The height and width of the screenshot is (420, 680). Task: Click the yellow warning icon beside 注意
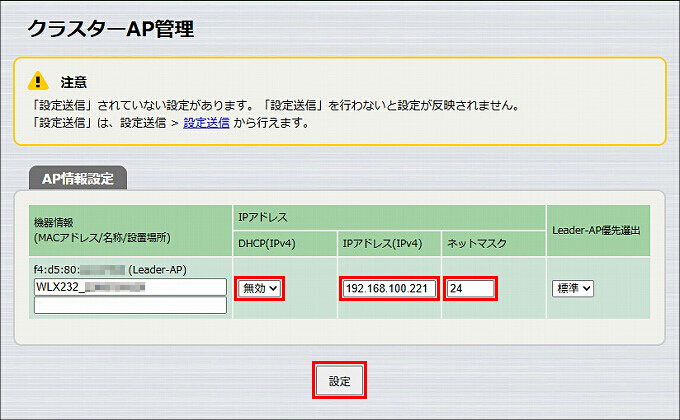[x=38, y=81]
